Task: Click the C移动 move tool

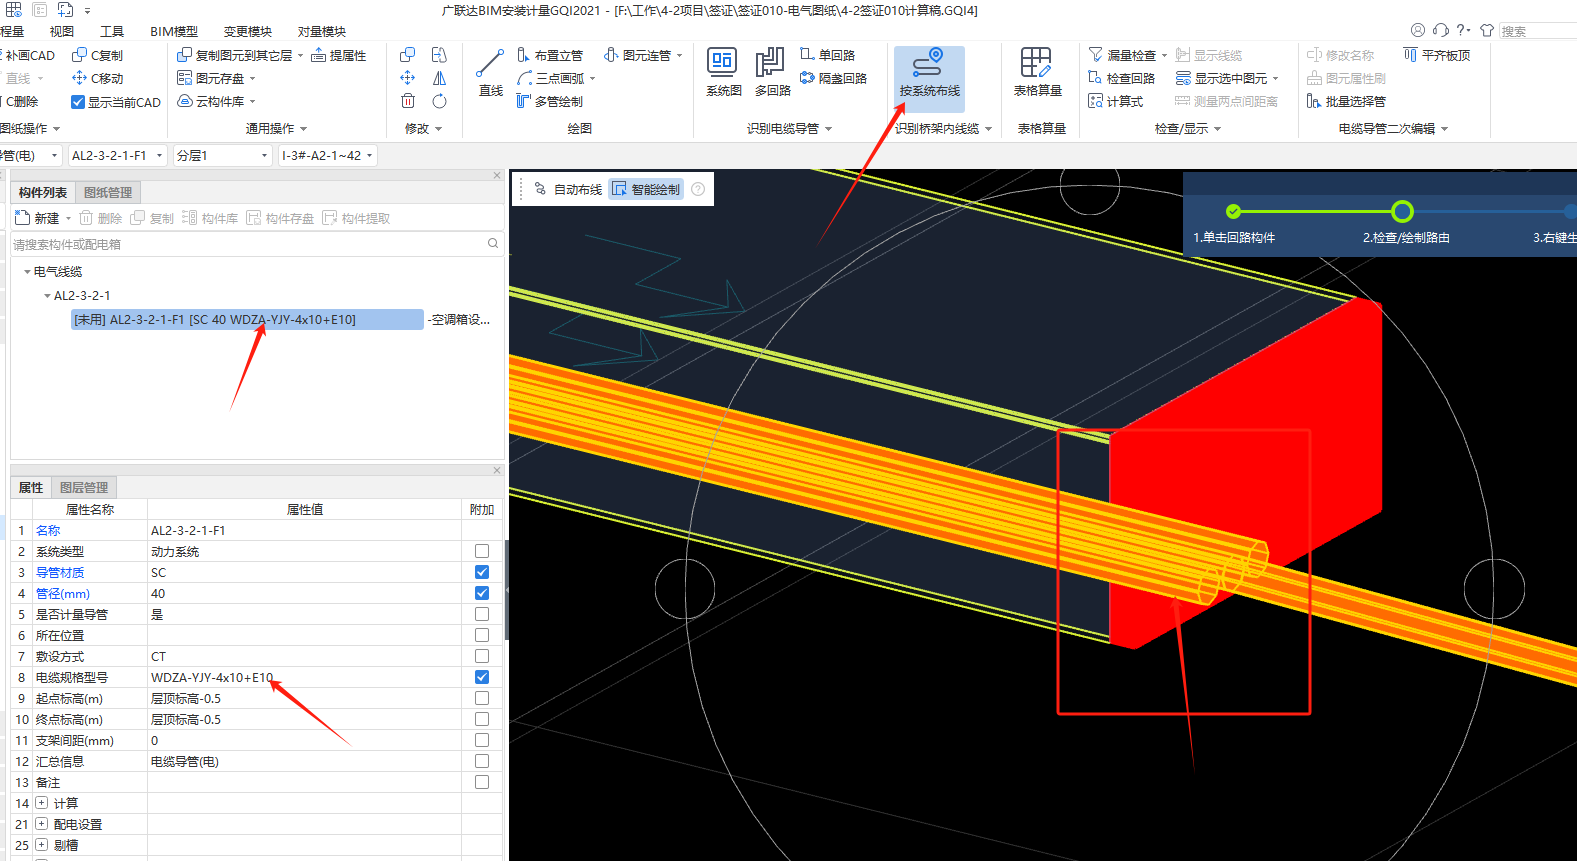Action: [98, 78]
